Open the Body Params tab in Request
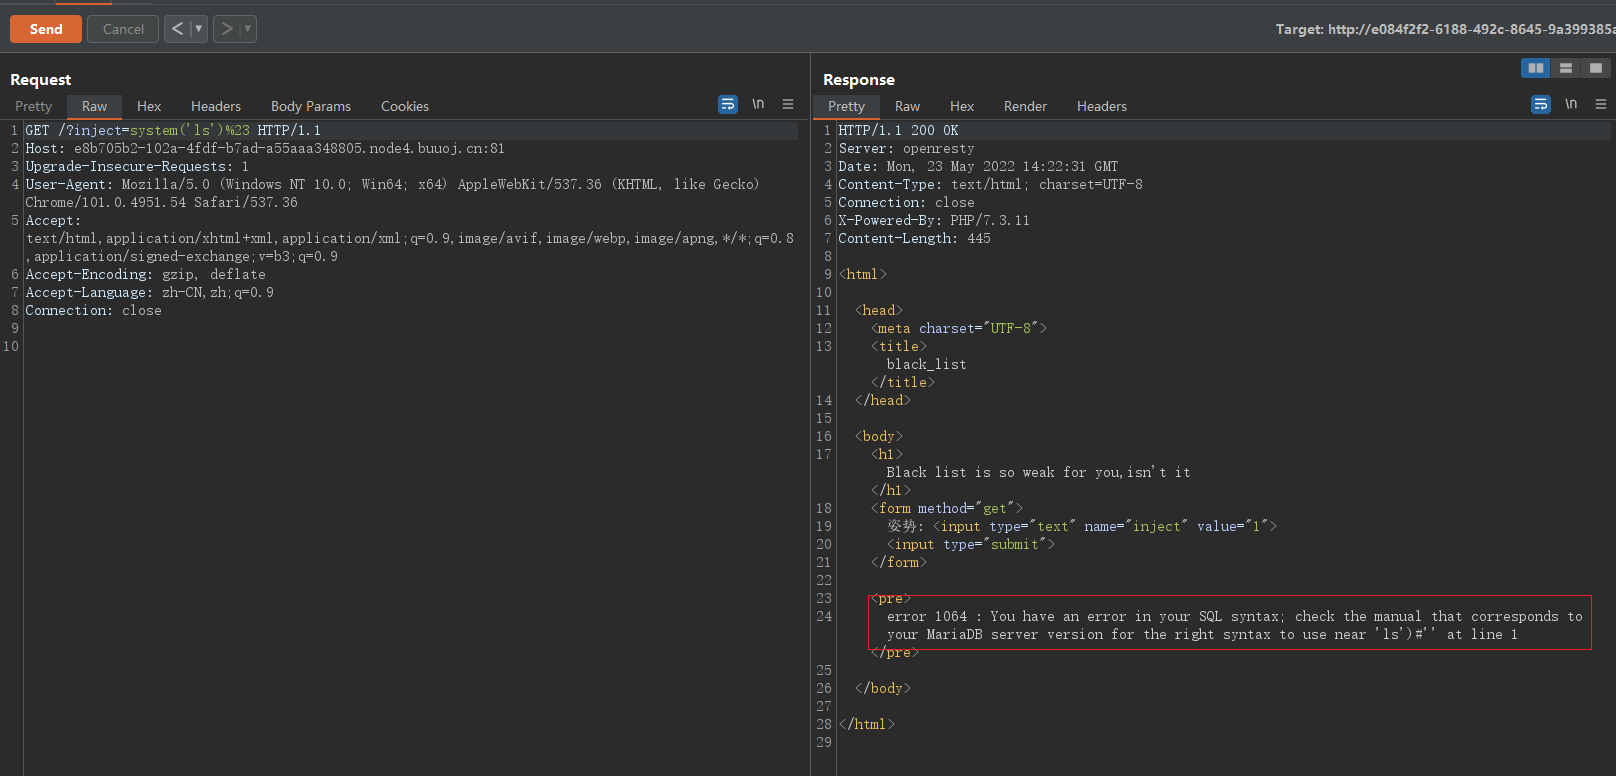Image resolution: width=1616 pixels, height=776 pixels. (310, 106)
